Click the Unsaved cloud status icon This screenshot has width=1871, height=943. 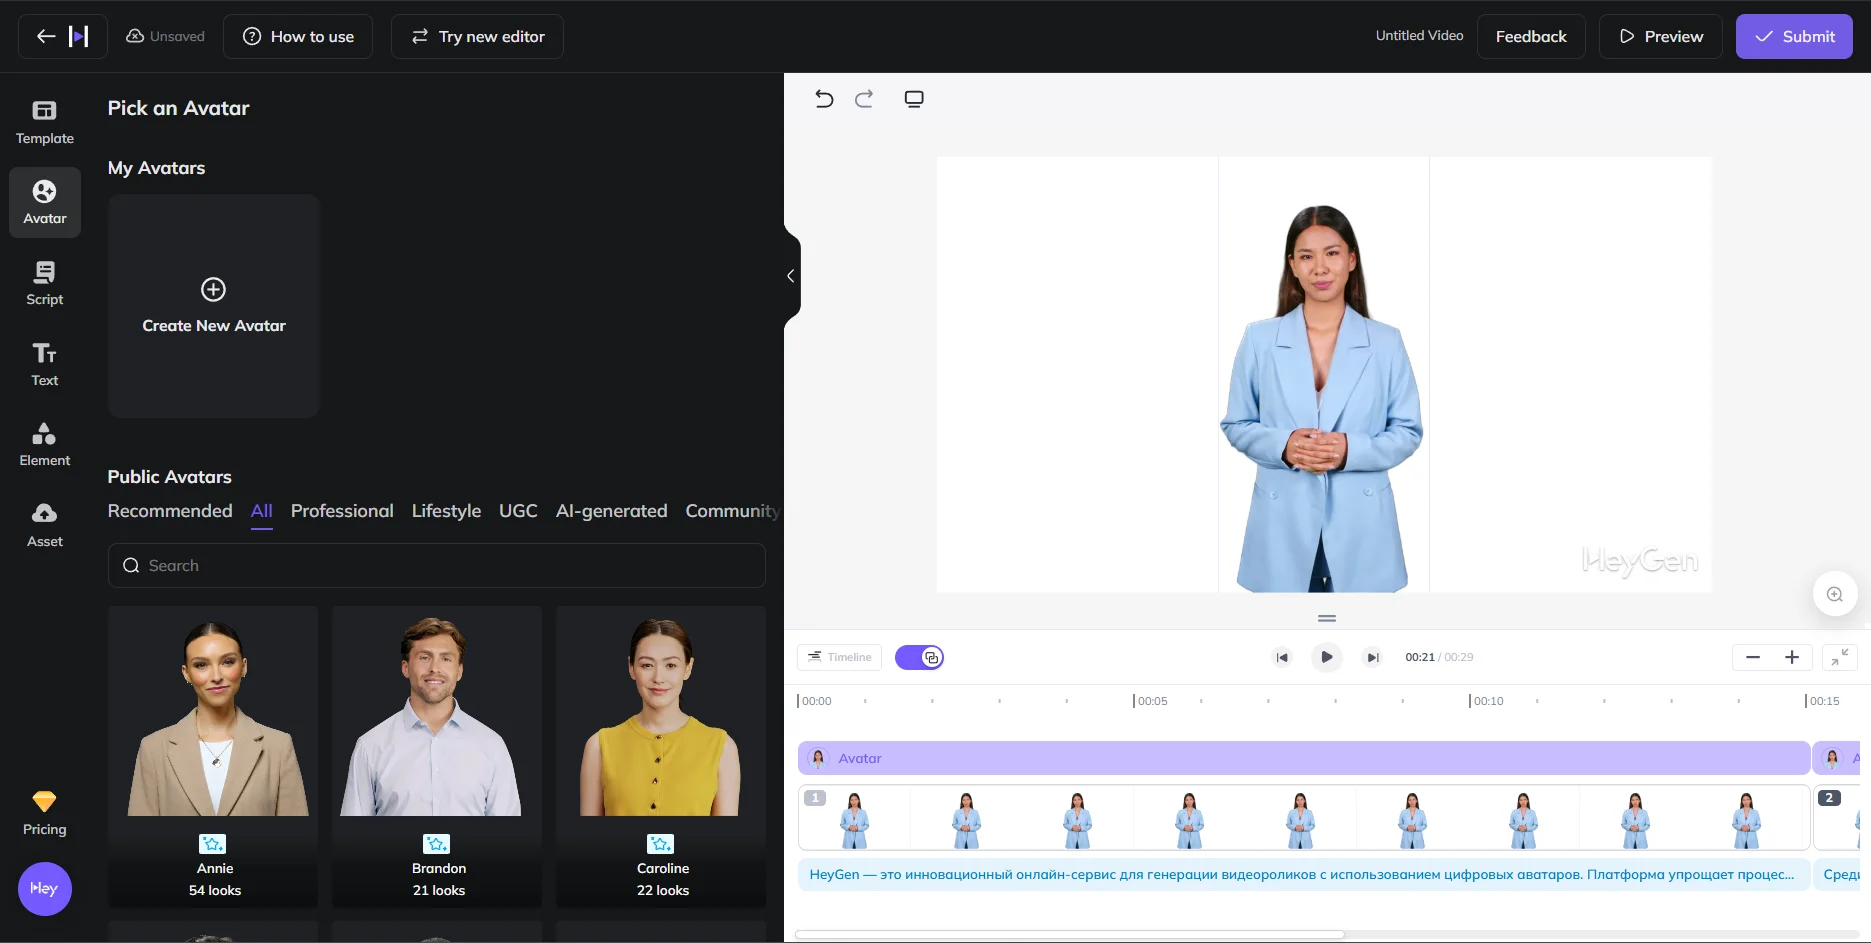click(135, 36)
